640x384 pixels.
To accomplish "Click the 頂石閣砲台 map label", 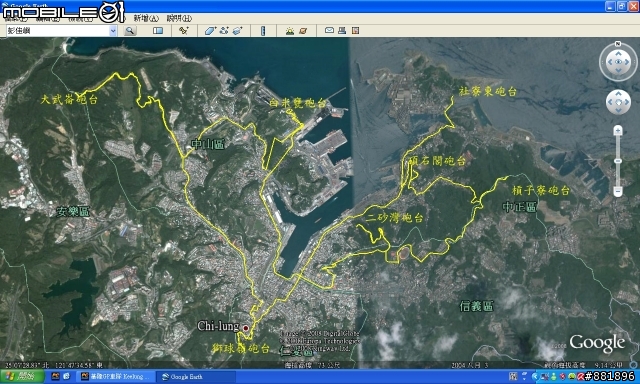I will pos(437,161).
